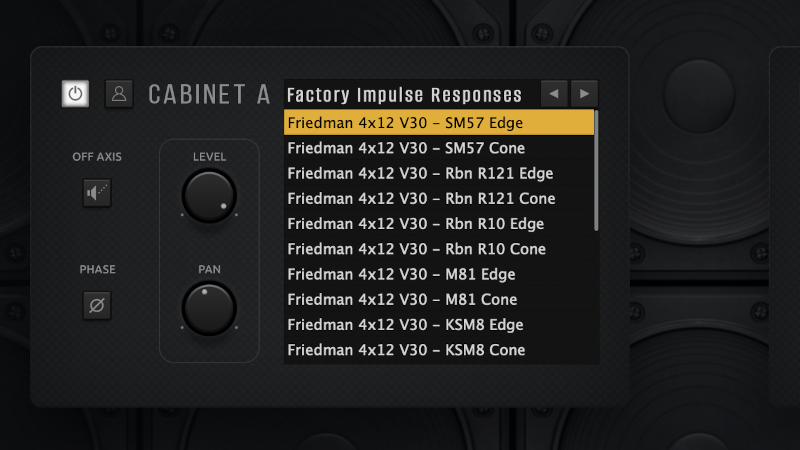Click the Pan knob
Viewport: 800px width, 450px height.
[209, 309]
